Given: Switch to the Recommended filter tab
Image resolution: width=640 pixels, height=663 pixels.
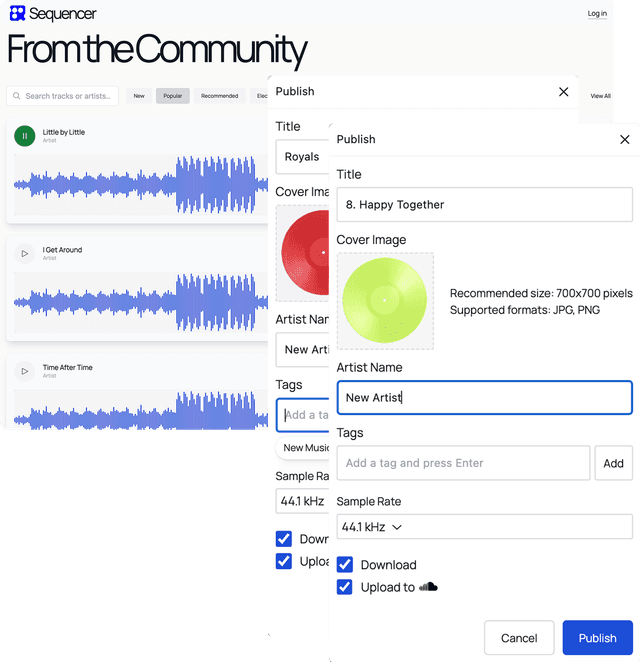Looking at the screenshot, I should pyautogui.click(x=219, y=96).
